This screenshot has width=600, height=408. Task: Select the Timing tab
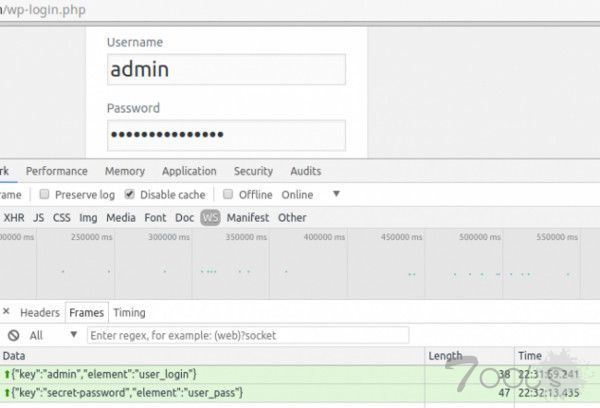coord(129,313)
